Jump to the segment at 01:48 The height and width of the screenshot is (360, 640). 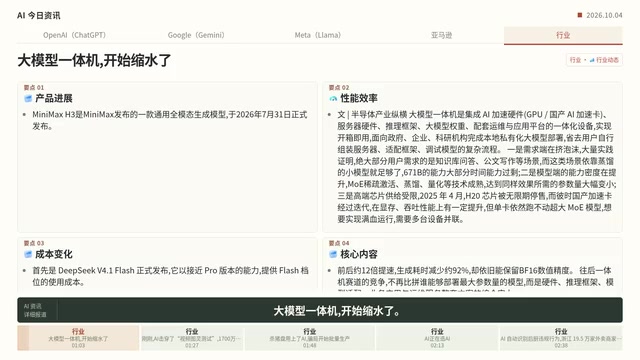pos(309,338)
